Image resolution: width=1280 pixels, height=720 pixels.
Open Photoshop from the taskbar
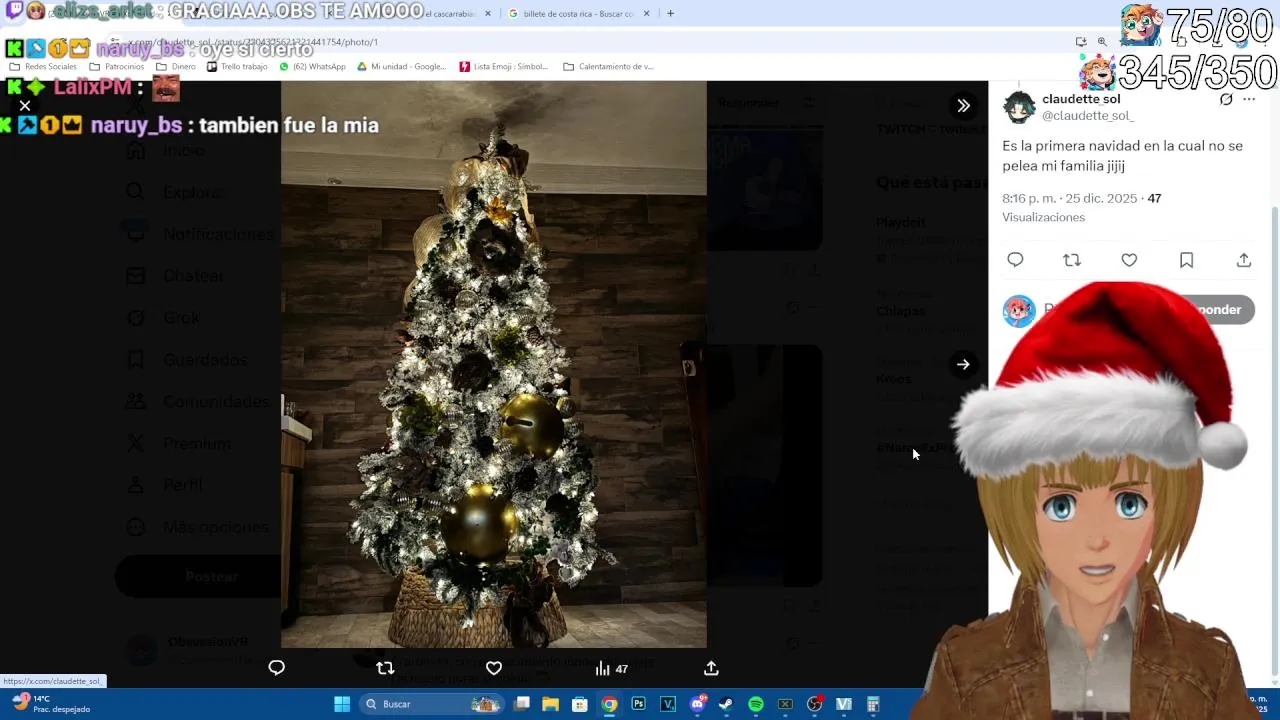click(x=638, y=704)
